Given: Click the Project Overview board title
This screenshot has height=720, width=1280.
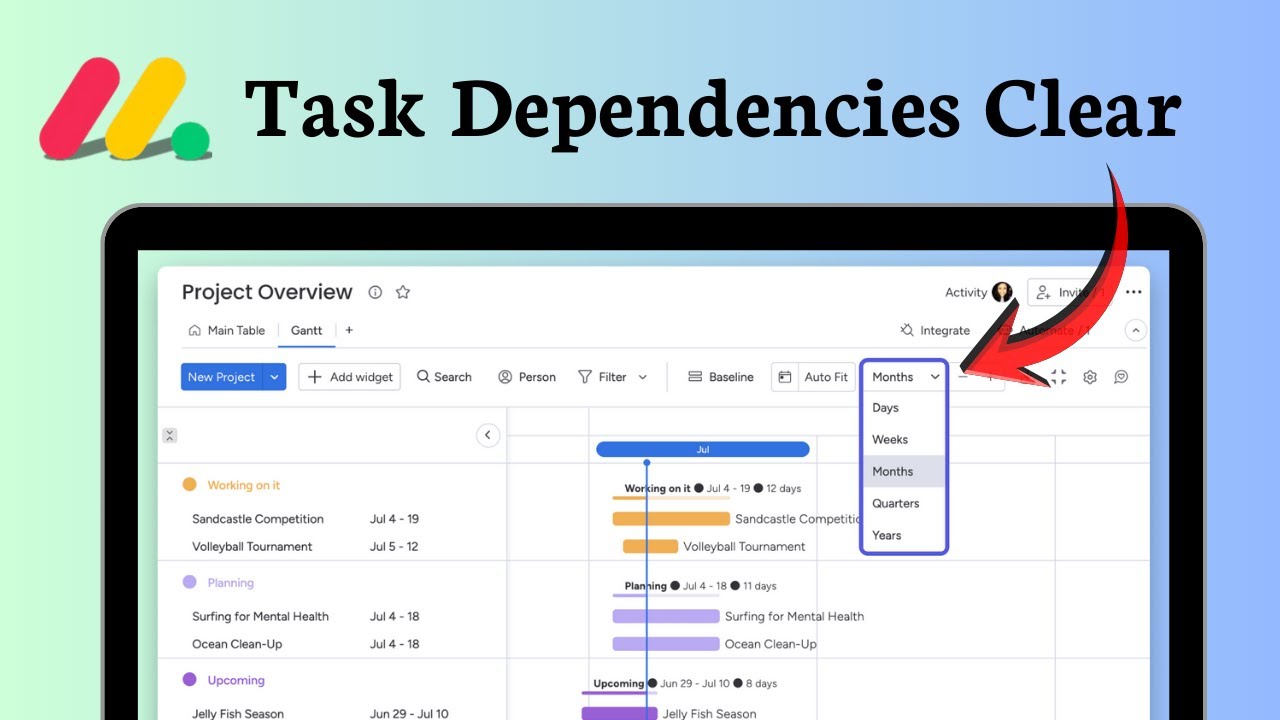Looking at the screenshot, I should 267,292.
